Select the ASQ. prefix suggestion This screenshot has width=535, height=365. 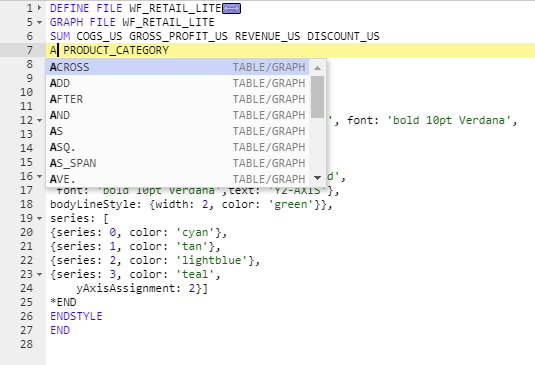point(177,147)
